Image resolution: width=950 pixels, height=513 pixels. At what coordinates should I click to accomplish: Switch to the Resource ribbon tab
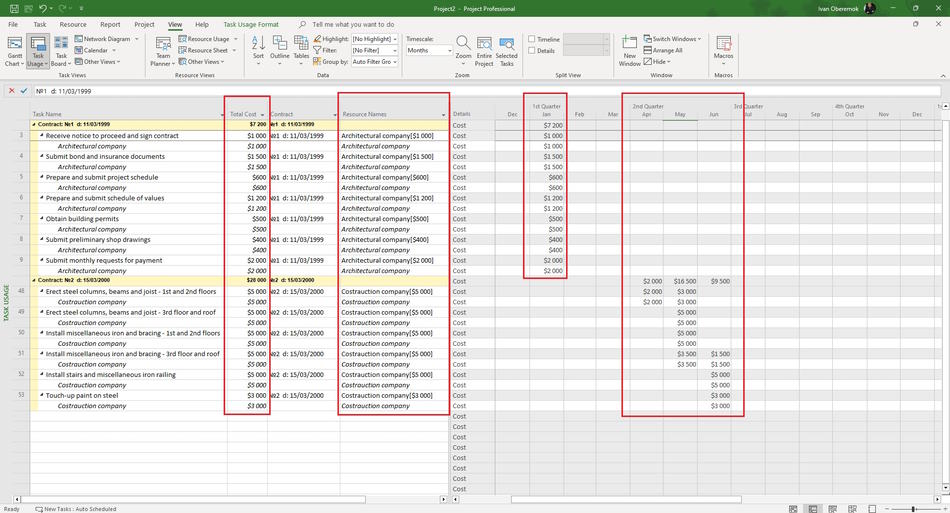[73, 24]
